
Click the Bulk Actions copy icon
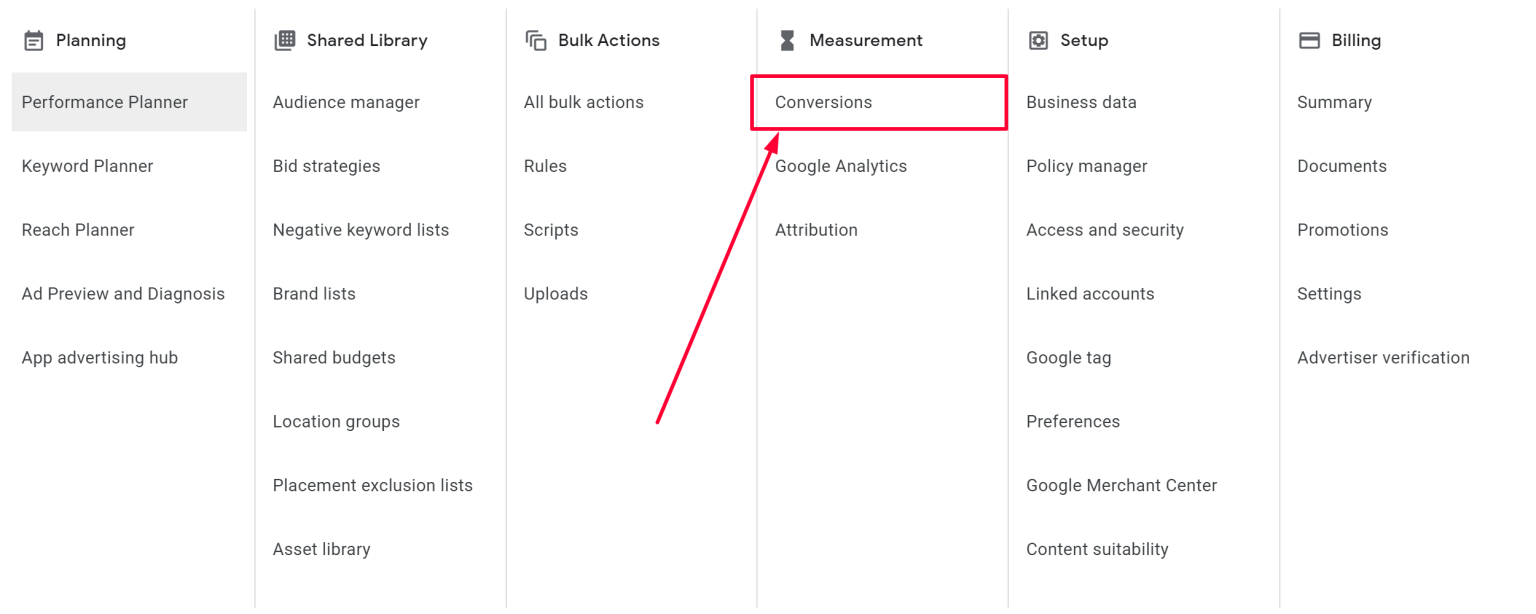click(535, 40)
